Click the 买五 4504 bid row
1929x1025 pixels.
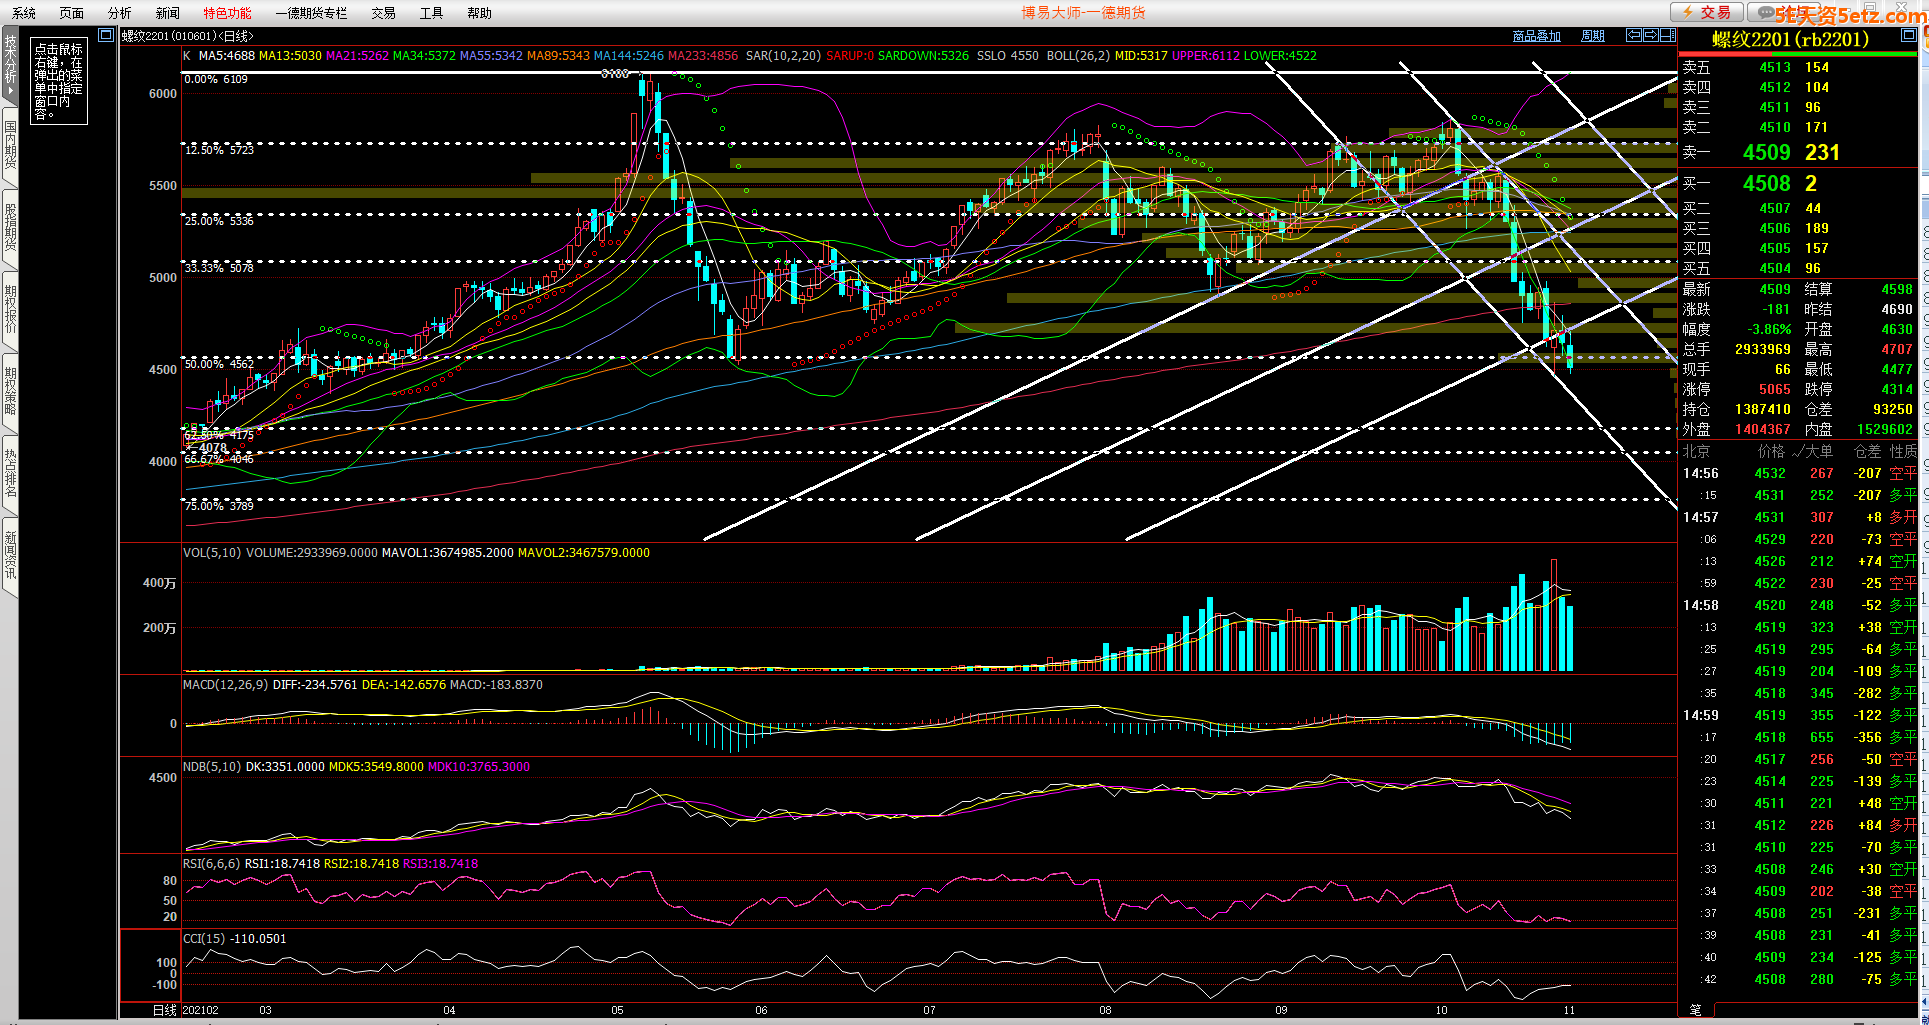pos(1797,268)
